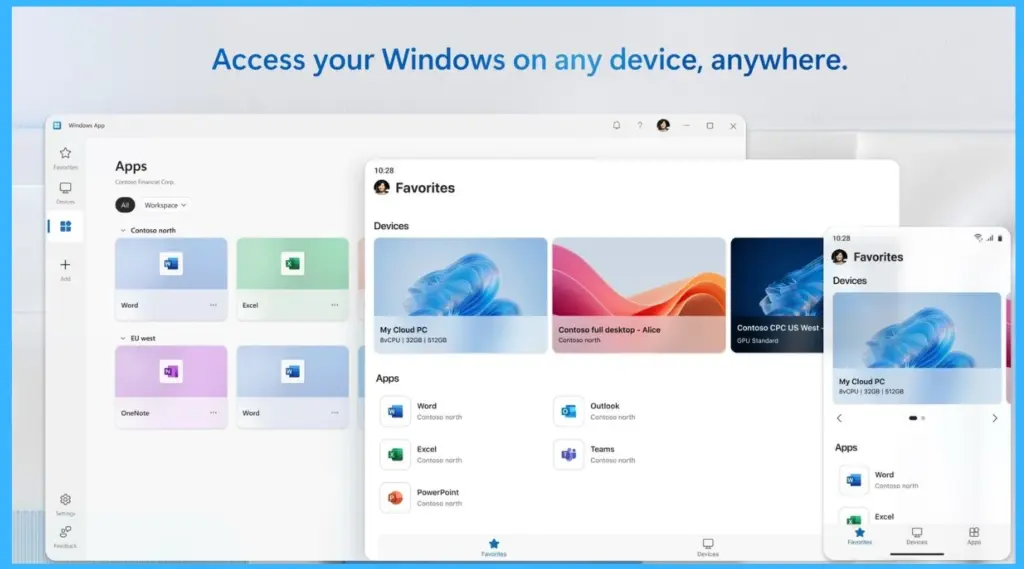Image resolution: width=1024 pixels, height=569 pixels.
Task: Collapse the Contoso north group
Action: (x=123, y=231)
